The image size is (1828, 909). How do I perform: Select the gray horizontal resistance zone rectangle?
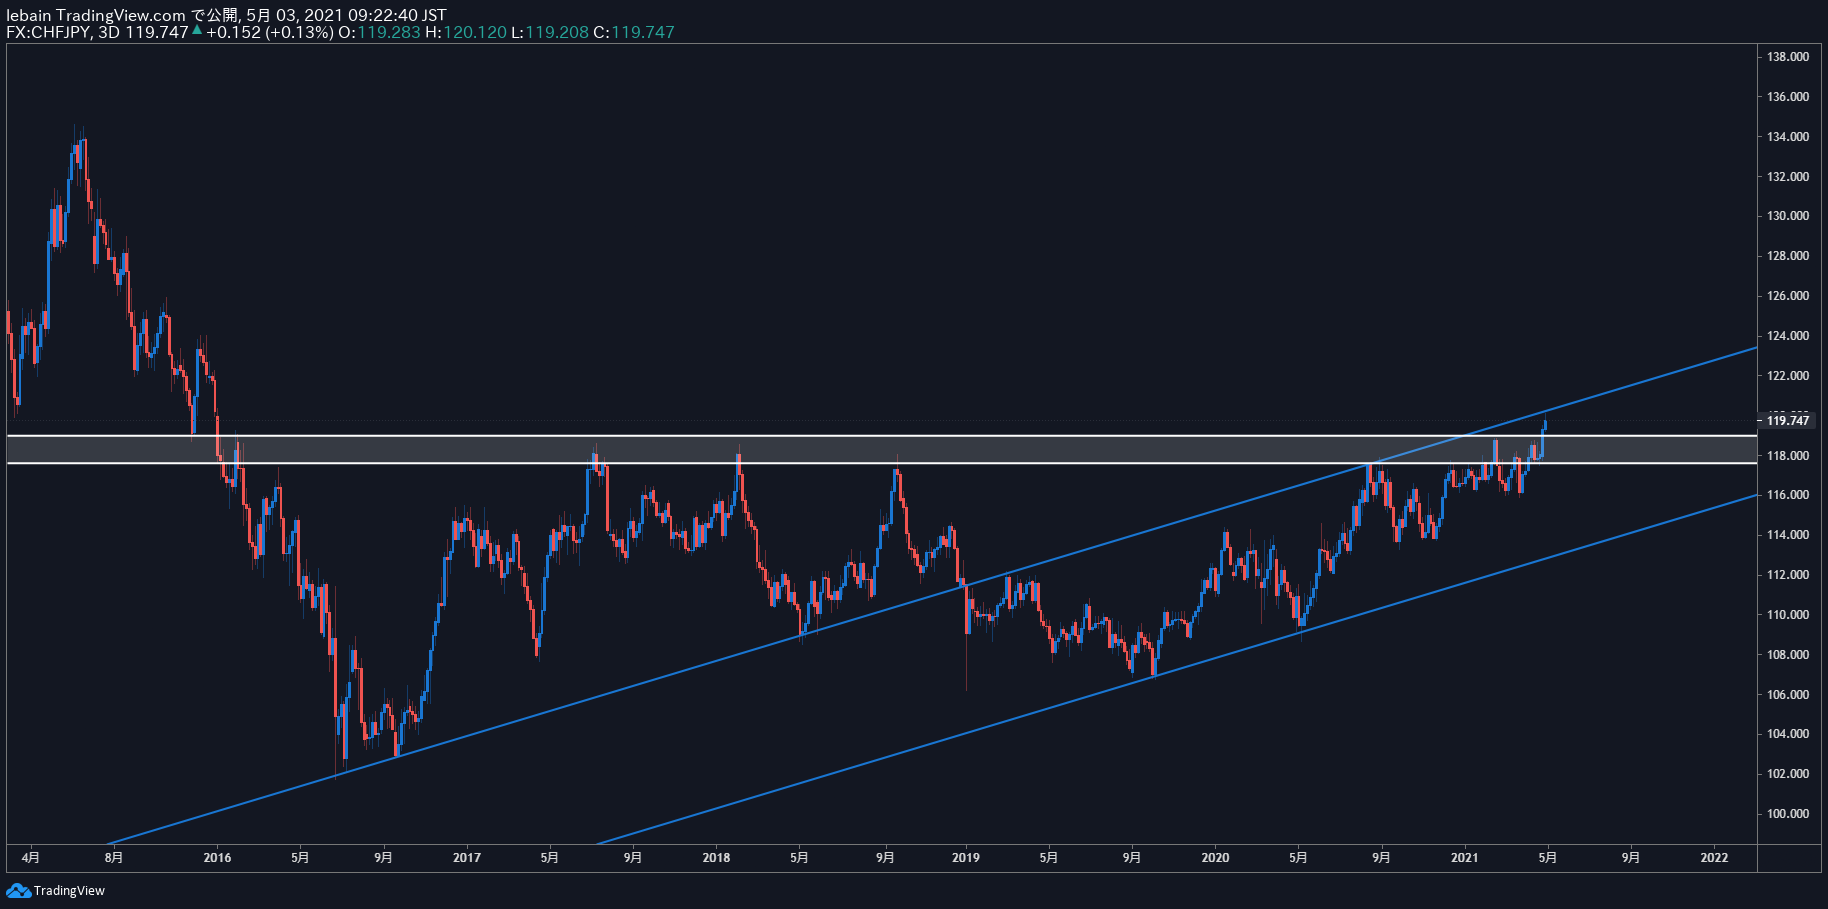[x=880, y=449]
